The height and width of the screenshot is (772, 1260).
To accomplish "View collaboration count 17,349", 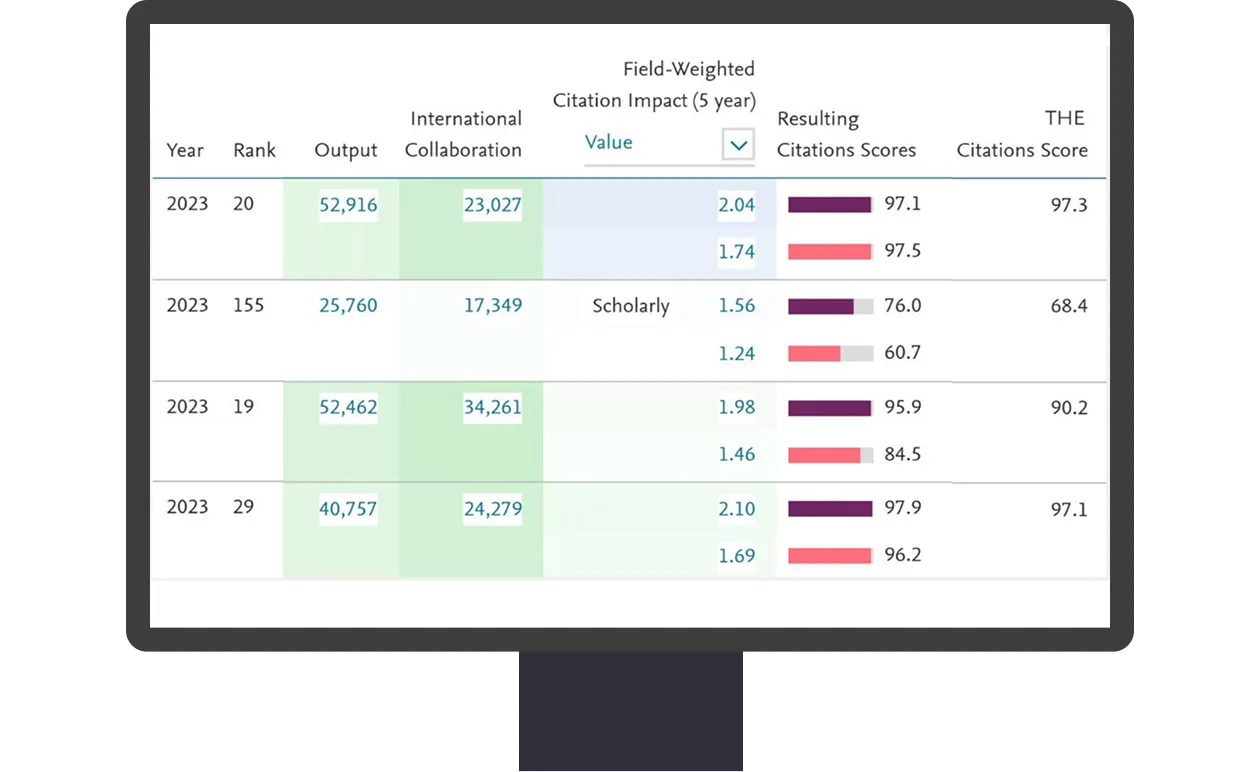I will [493, 306].
